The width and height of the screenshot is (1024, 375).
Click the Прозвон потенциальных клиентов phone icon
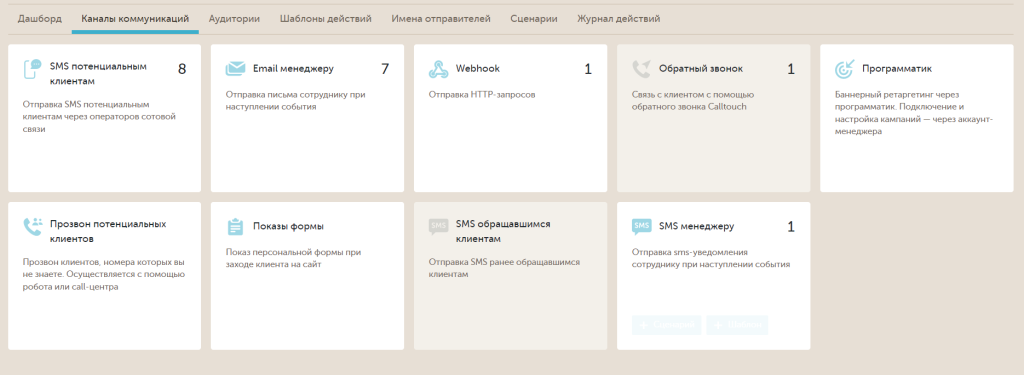coord(33,226)
